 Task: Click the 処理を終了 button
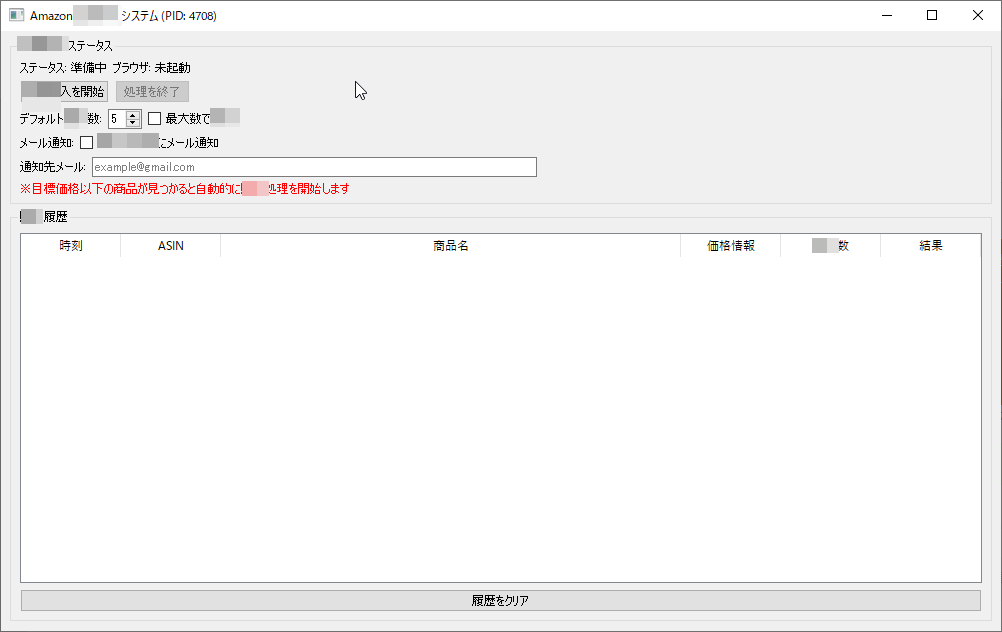tap(152, 92)
